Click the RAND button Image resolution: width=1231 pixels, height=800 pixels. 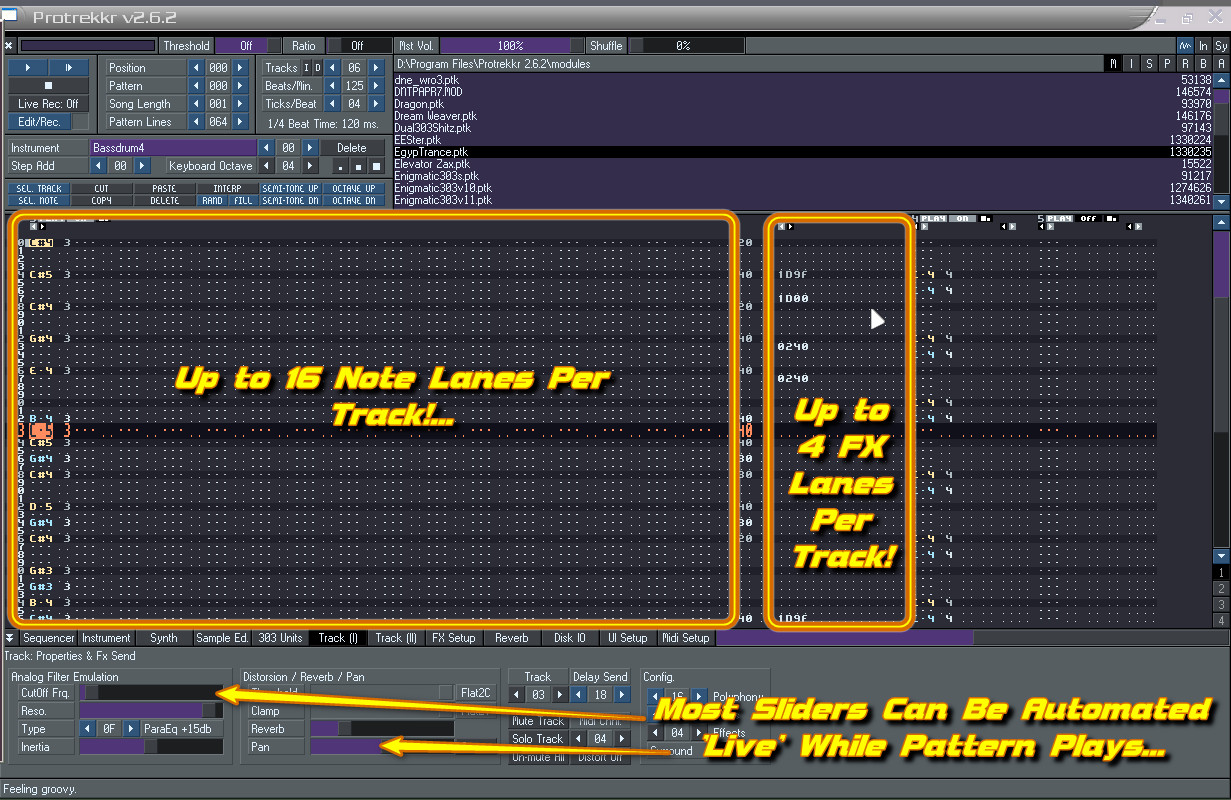click(212, 200)
